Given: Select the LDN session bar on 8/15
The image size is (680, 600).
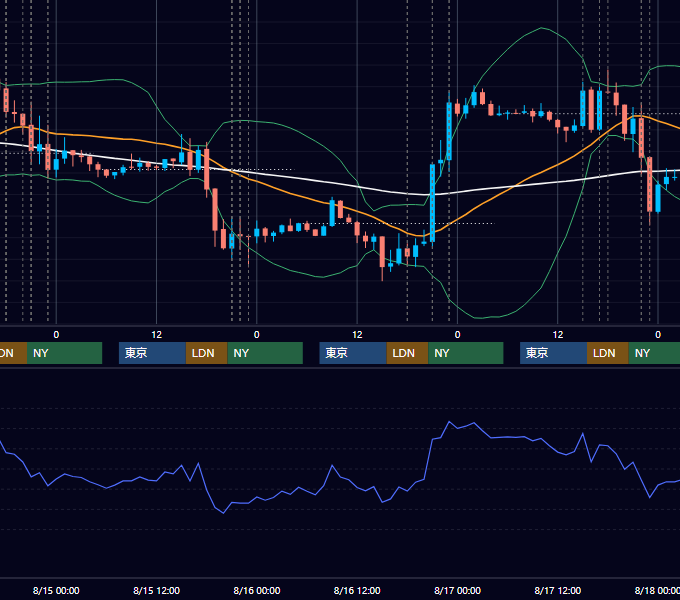Looking at the screenshot, I should pyautogui.click(x=206, y=353).
